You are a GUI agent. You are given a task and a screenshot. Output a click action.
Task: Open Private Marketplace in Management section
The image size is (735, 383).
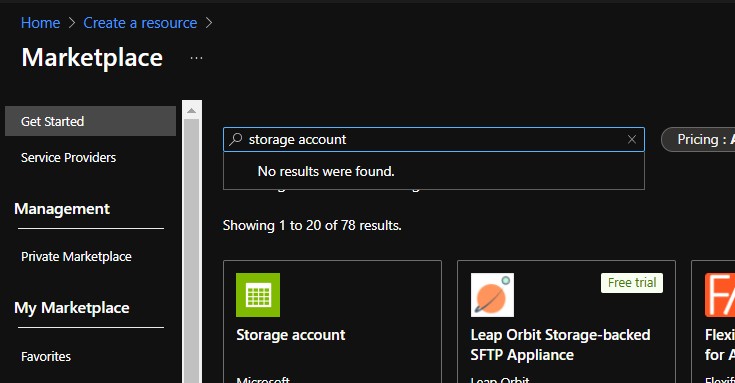[76, 256]
